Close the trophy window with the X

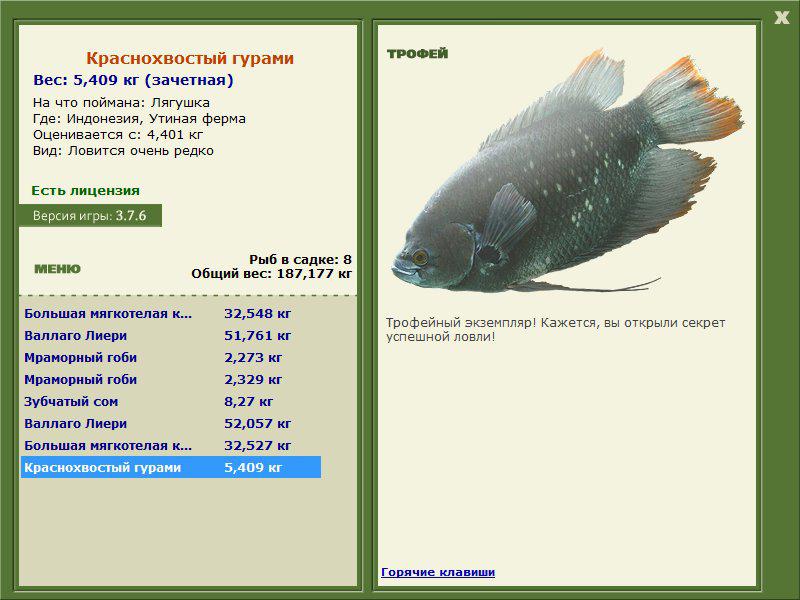point(782,18)
